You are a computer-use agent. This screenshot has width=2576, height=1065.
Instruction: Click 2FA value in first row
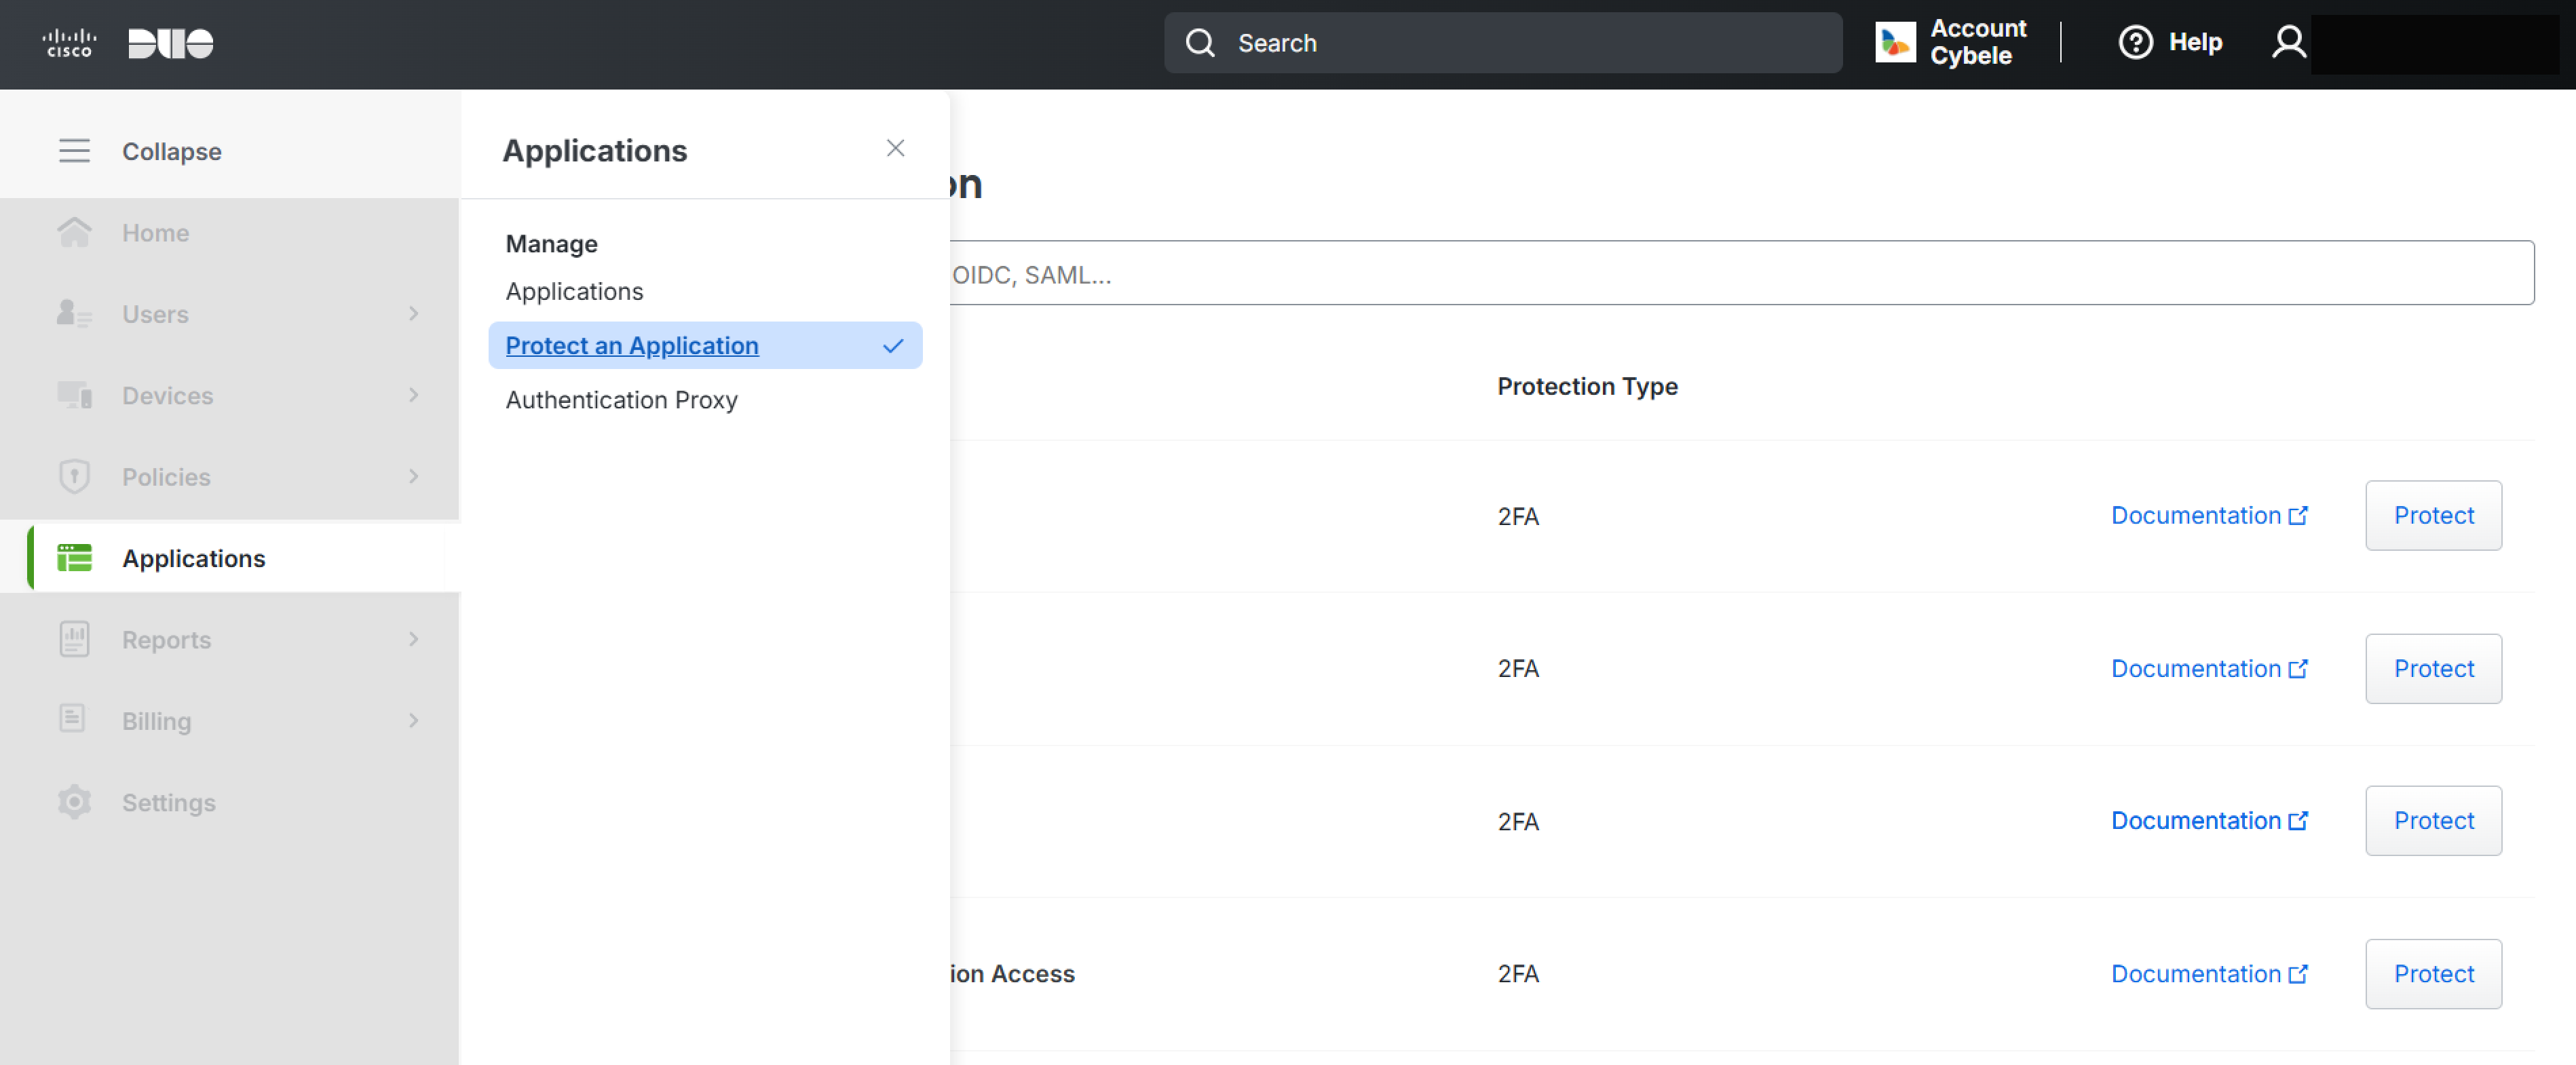[x=1518, y=517]
